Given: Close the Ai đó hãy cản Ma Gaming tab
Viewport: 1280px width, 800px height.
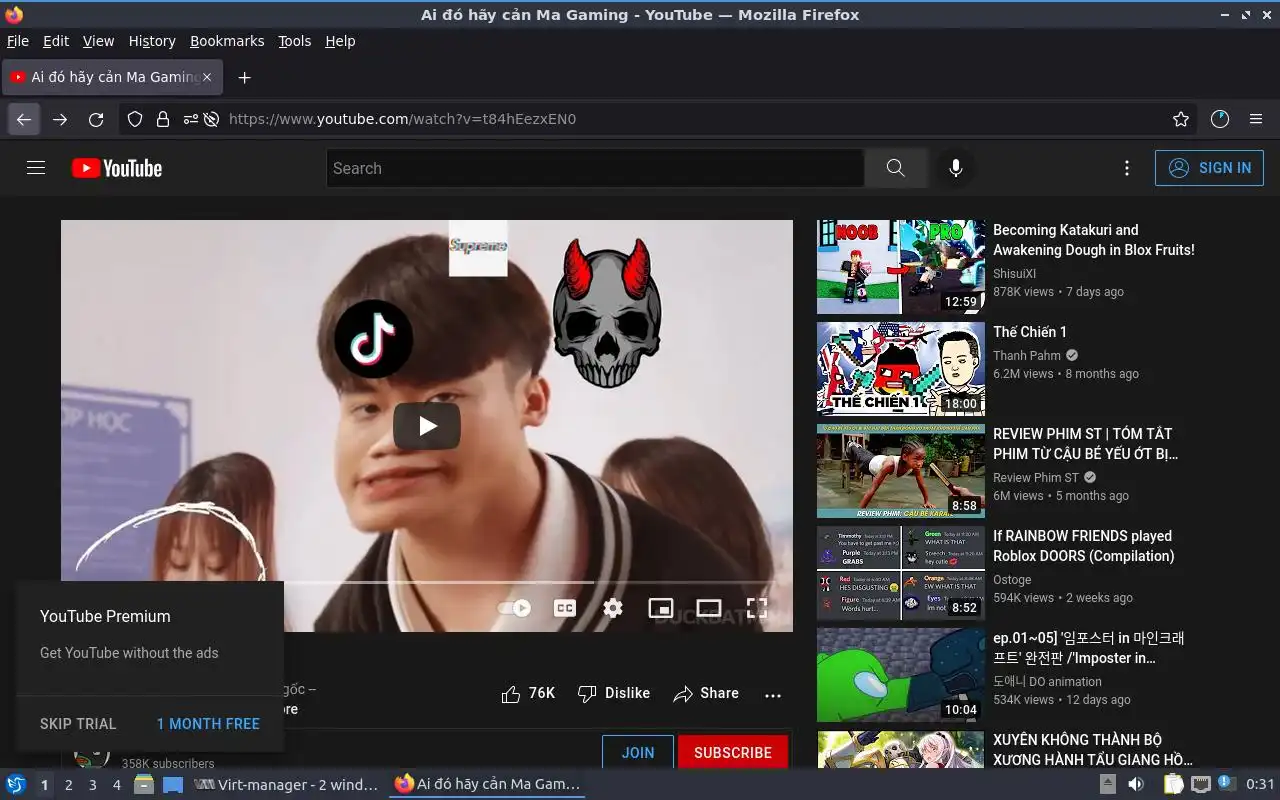Looking at the screenshot, I should pyautogui.click(x=207, y=77).
